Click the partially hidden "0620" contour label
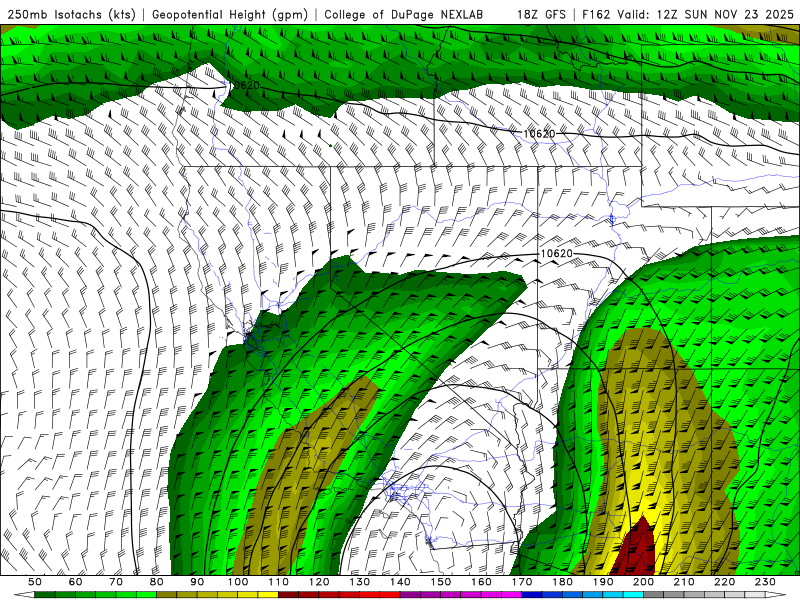 point(247,85)
